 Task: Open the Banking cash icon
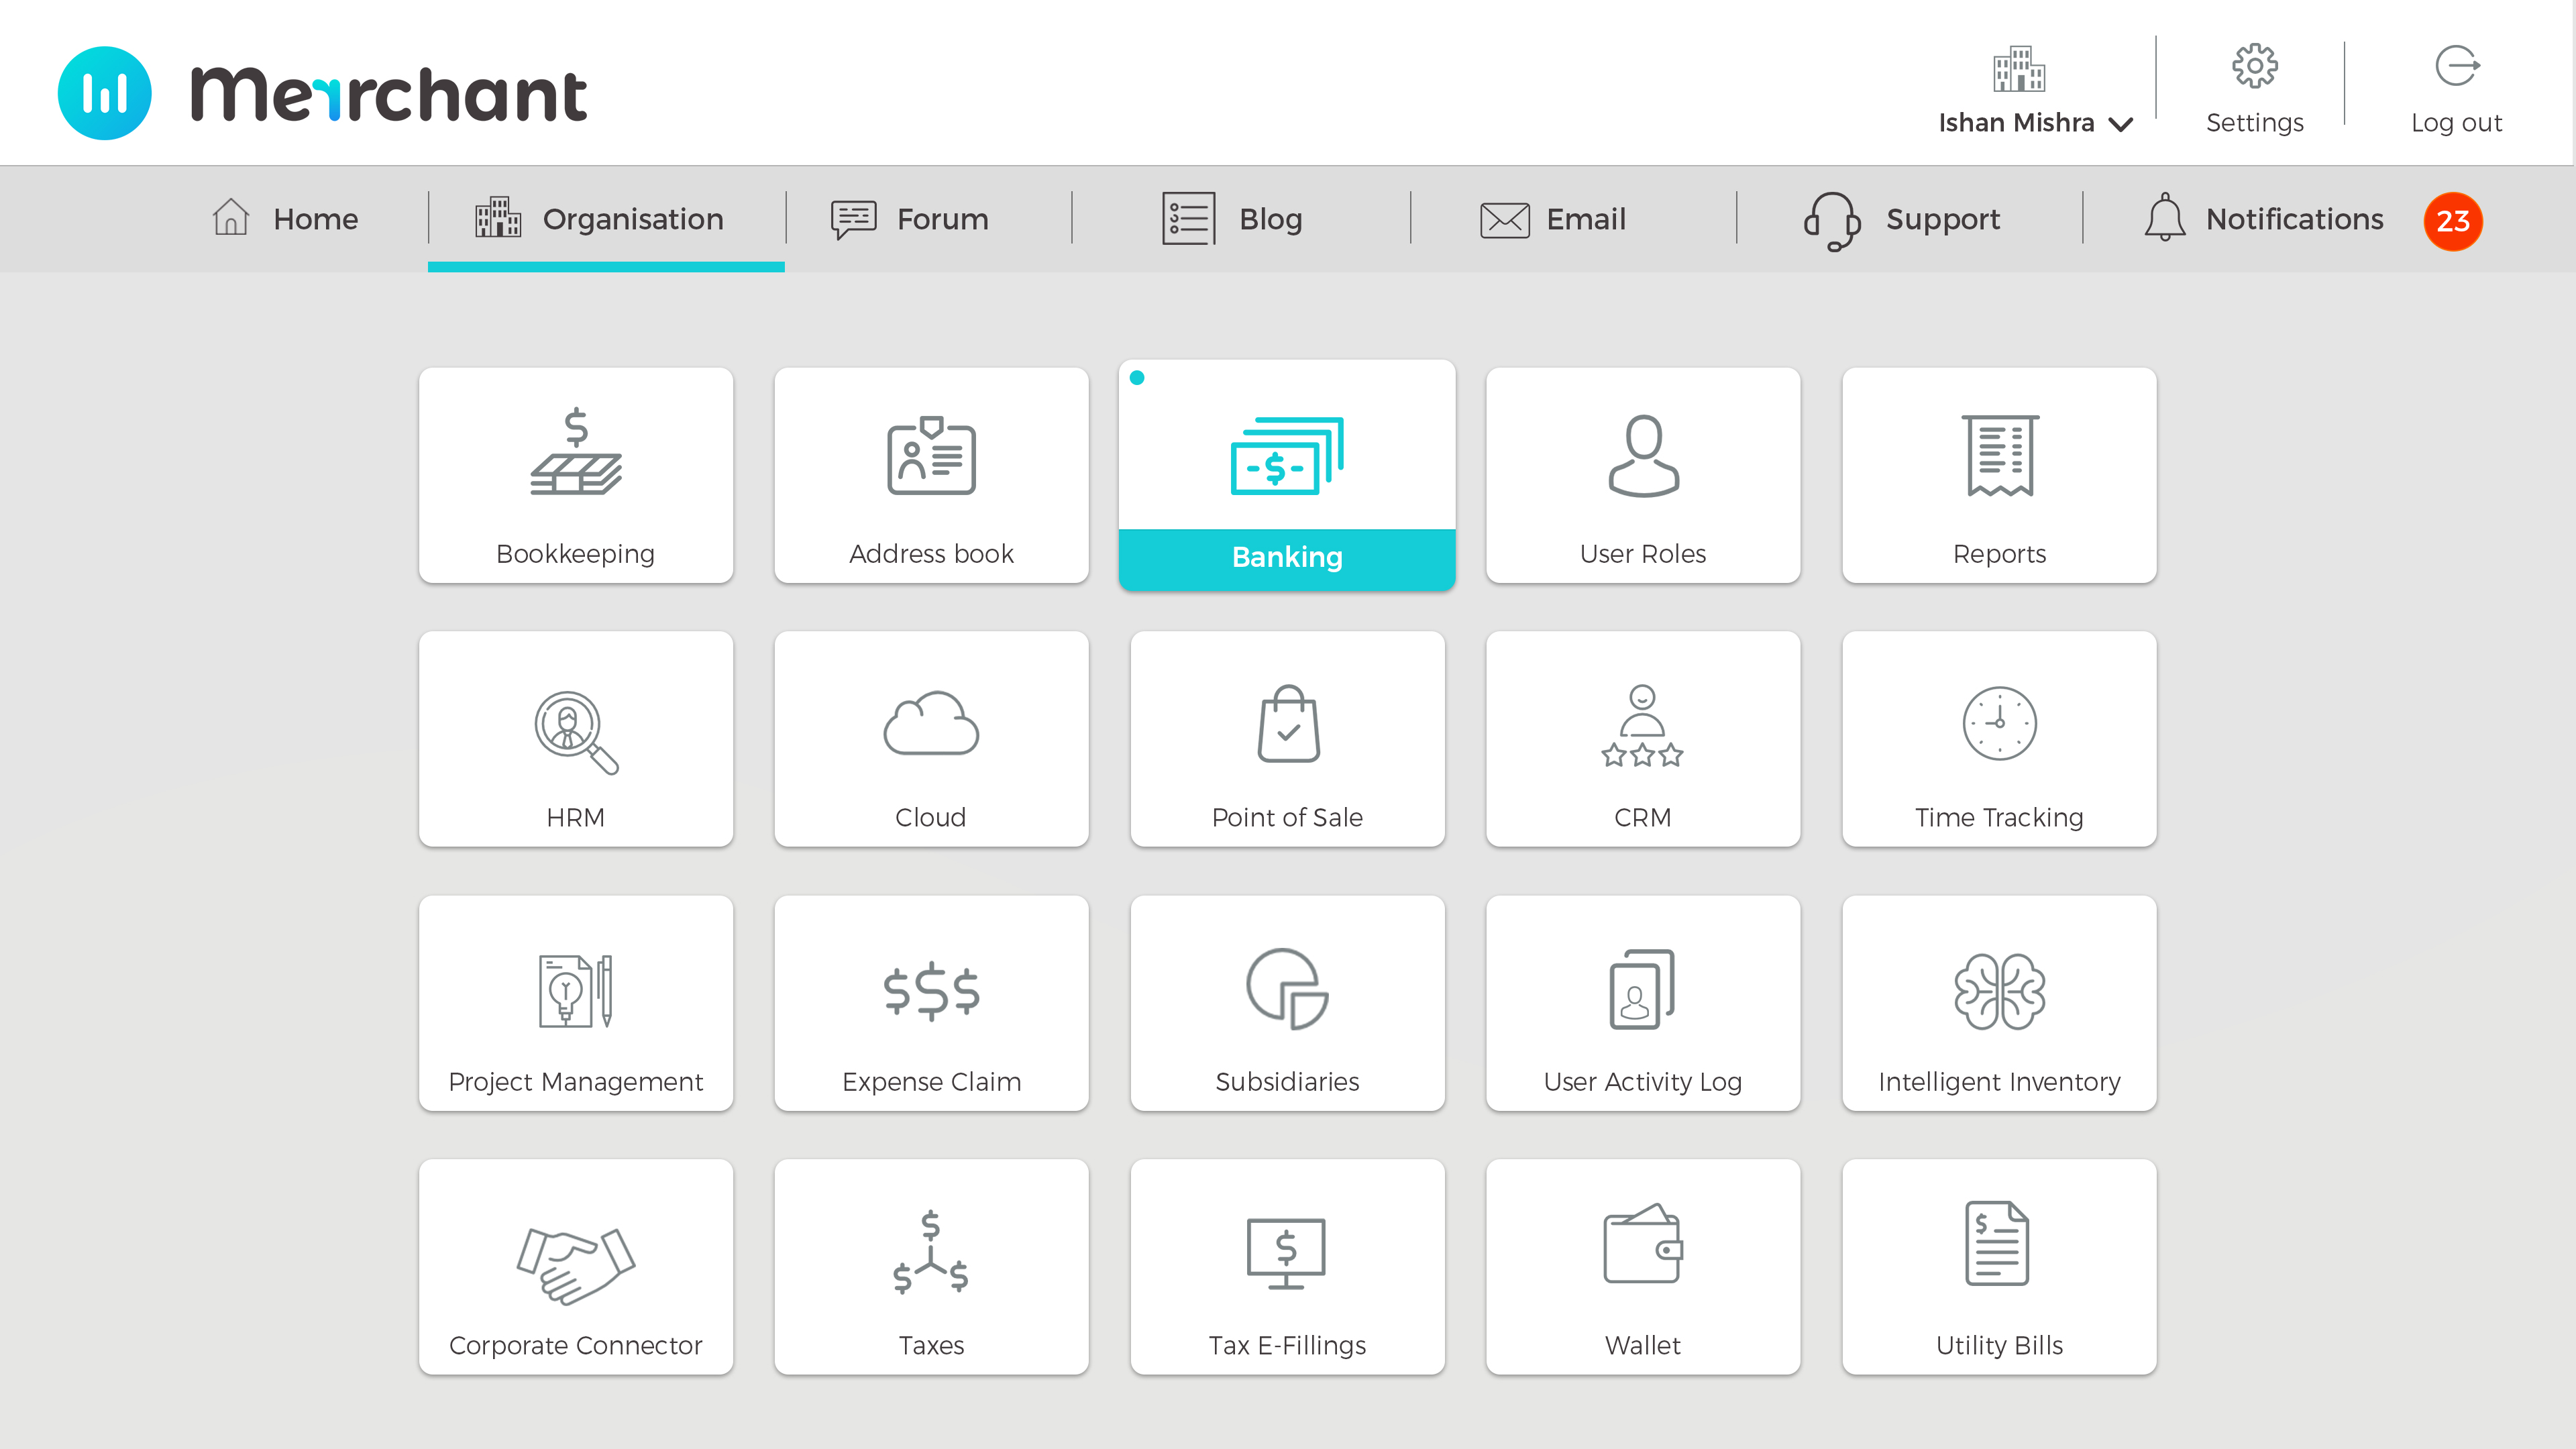click(1287, 456)
